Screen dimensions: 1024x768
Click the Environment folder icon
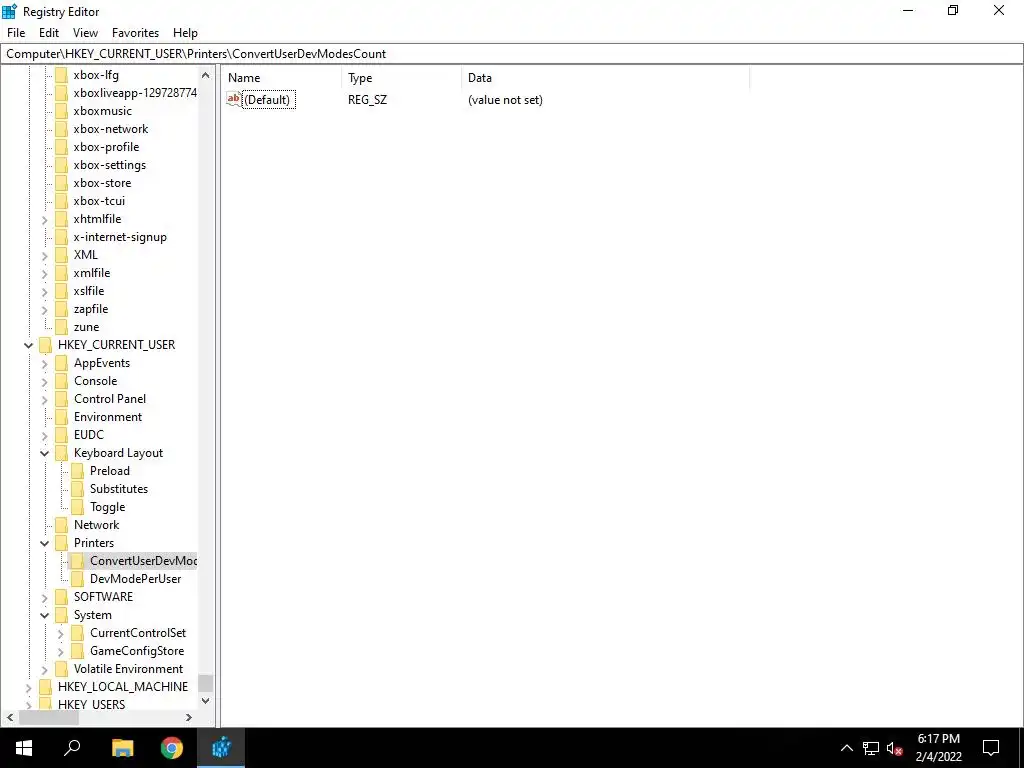click(61, 417)
